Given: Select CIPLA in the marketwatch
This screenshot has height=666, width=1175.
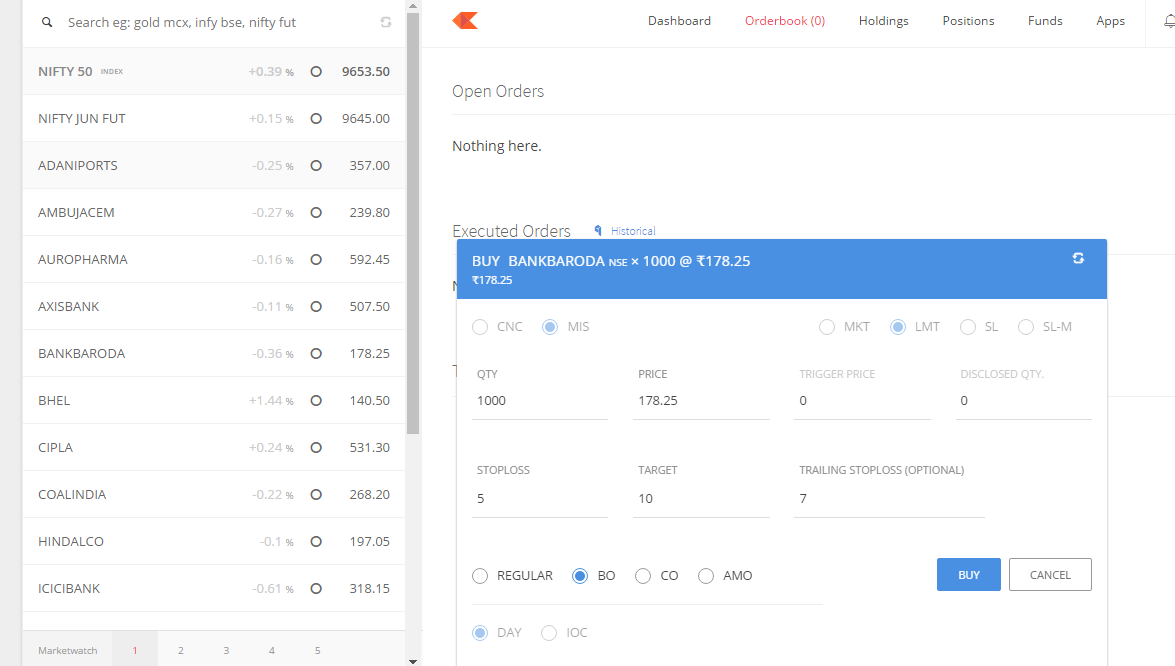Looking at the screenshot, I should (214, 447).
